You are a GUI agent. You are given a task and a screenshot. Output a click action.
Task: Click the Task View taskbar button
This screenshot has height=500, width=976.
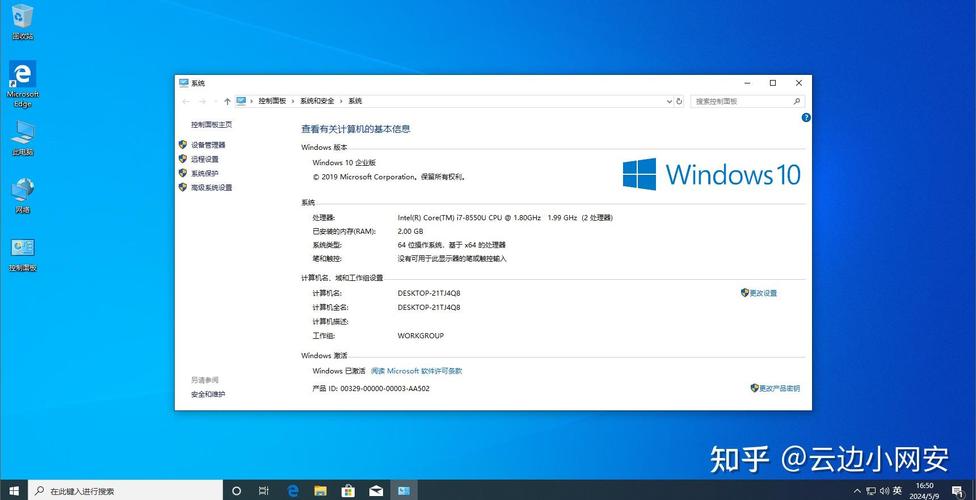pos(265,491)
